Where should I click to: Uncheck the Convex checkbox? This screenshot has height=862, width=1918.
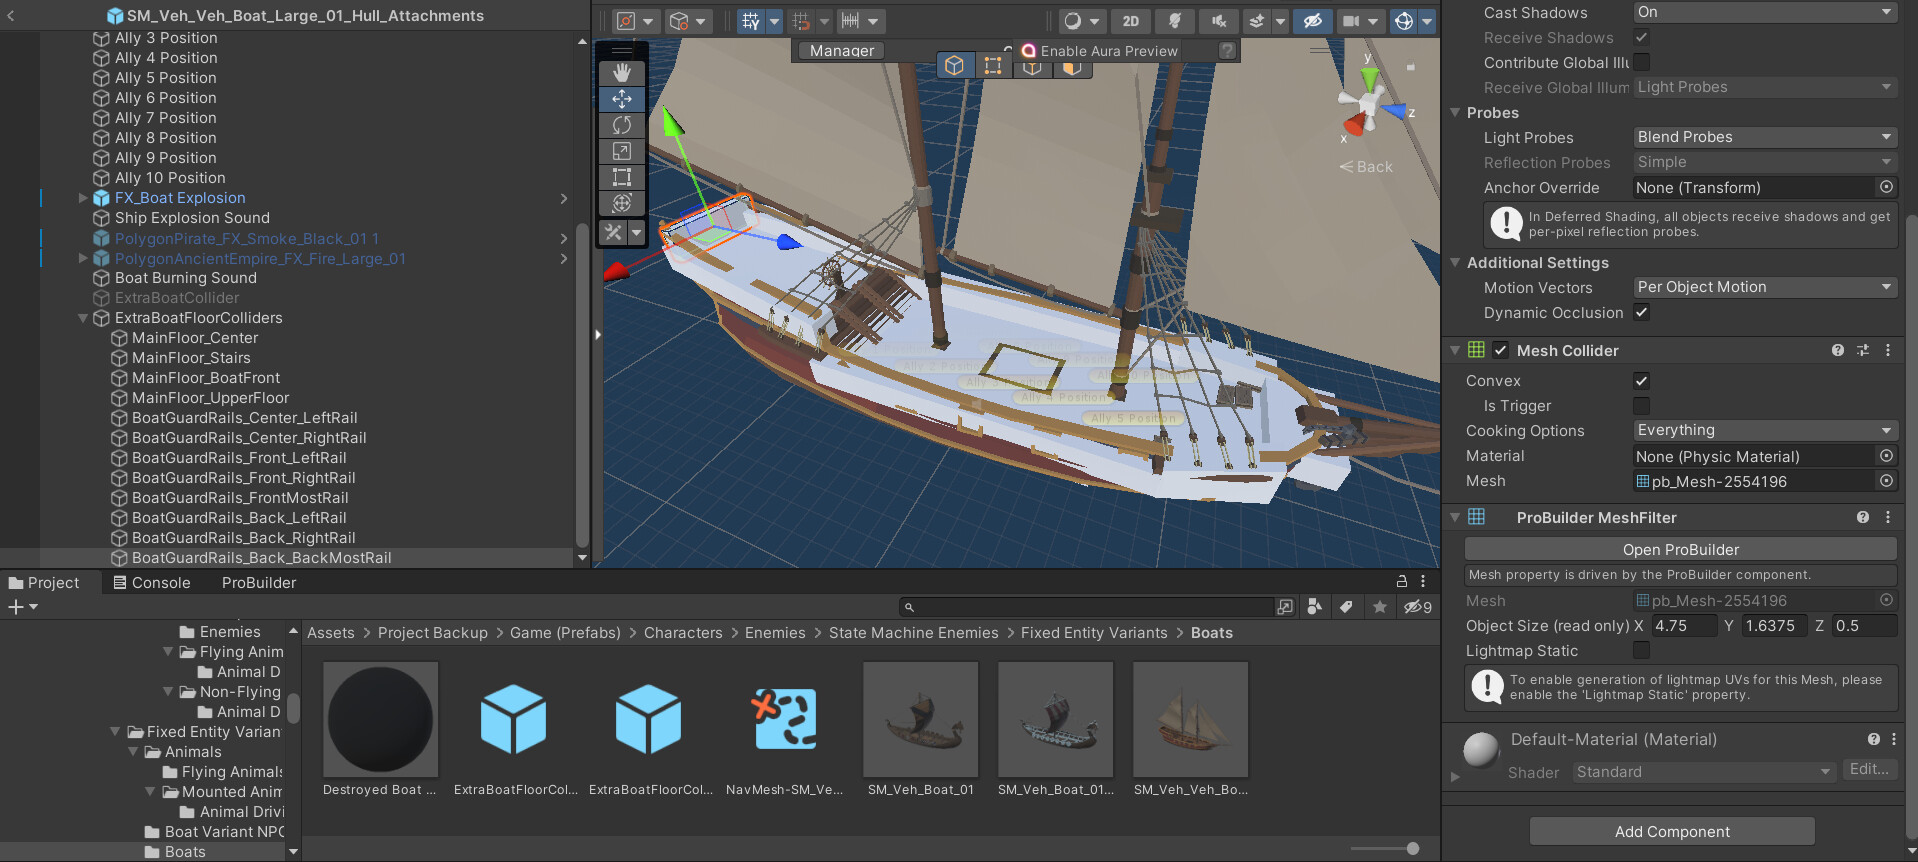(x=1641, y=381)
